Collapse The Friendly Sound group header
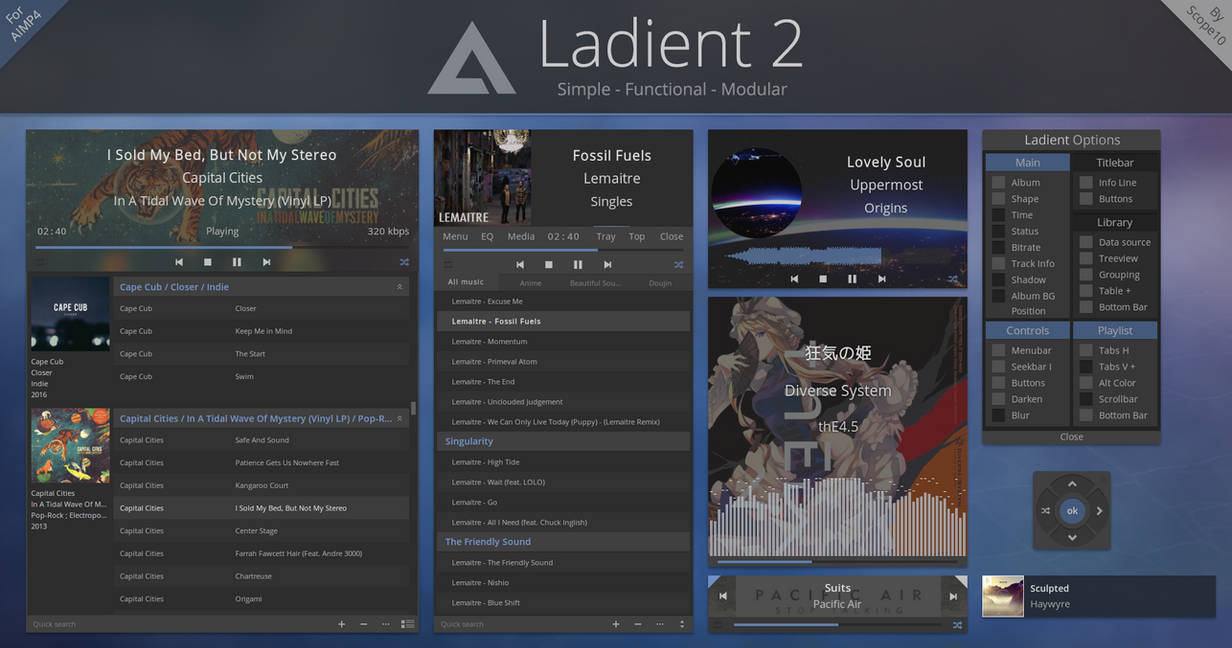Viewport: 1232px width, 648px height. (564, 542)
